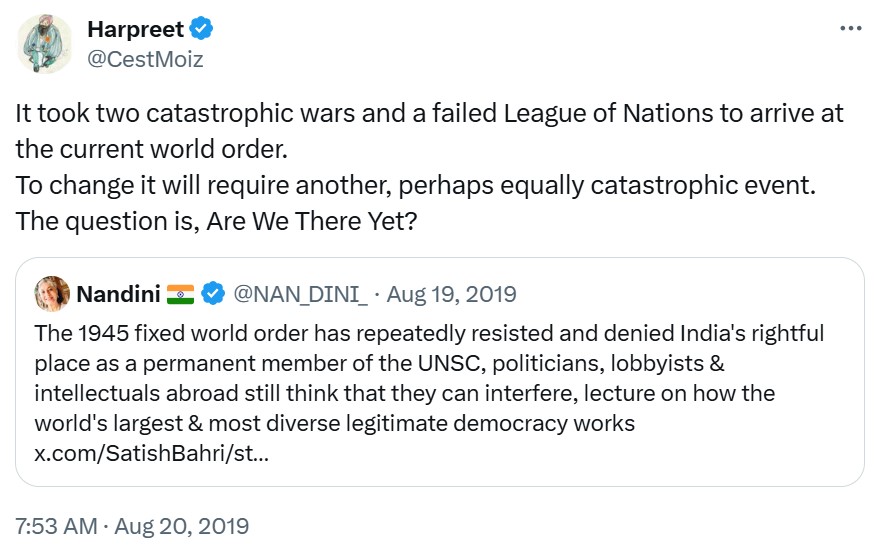Visit the @CestMoiz handle profile
This screenshot has height=546, width=874.
(x=145, y=60)
